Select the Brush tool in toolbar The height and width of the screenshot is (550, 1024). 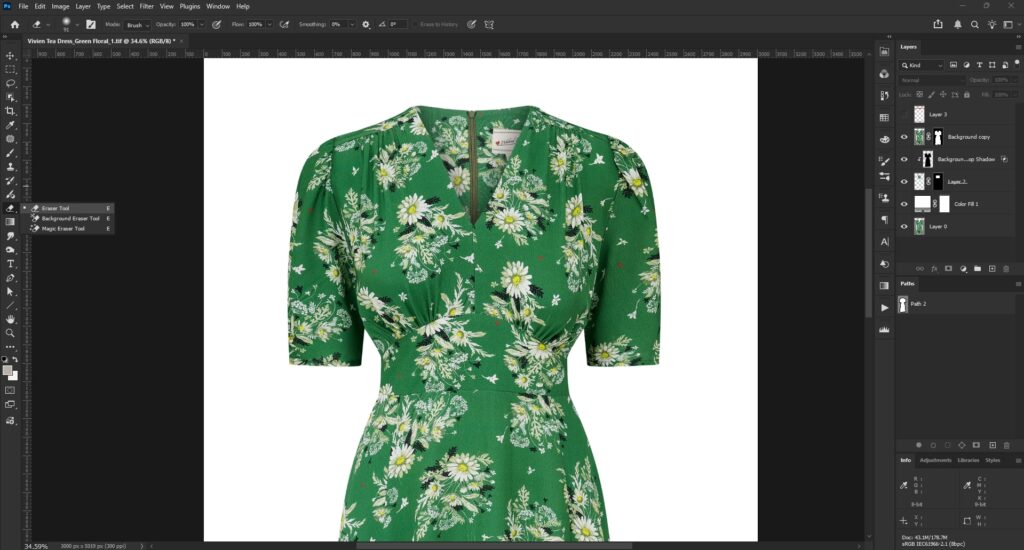(10, 153)
